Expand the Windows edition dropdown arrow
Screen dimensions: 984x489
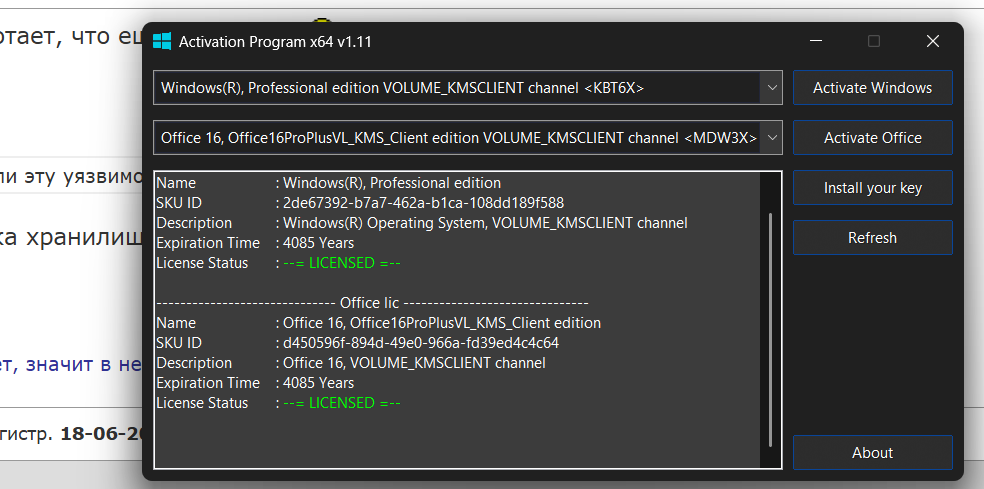pos(771,88)
